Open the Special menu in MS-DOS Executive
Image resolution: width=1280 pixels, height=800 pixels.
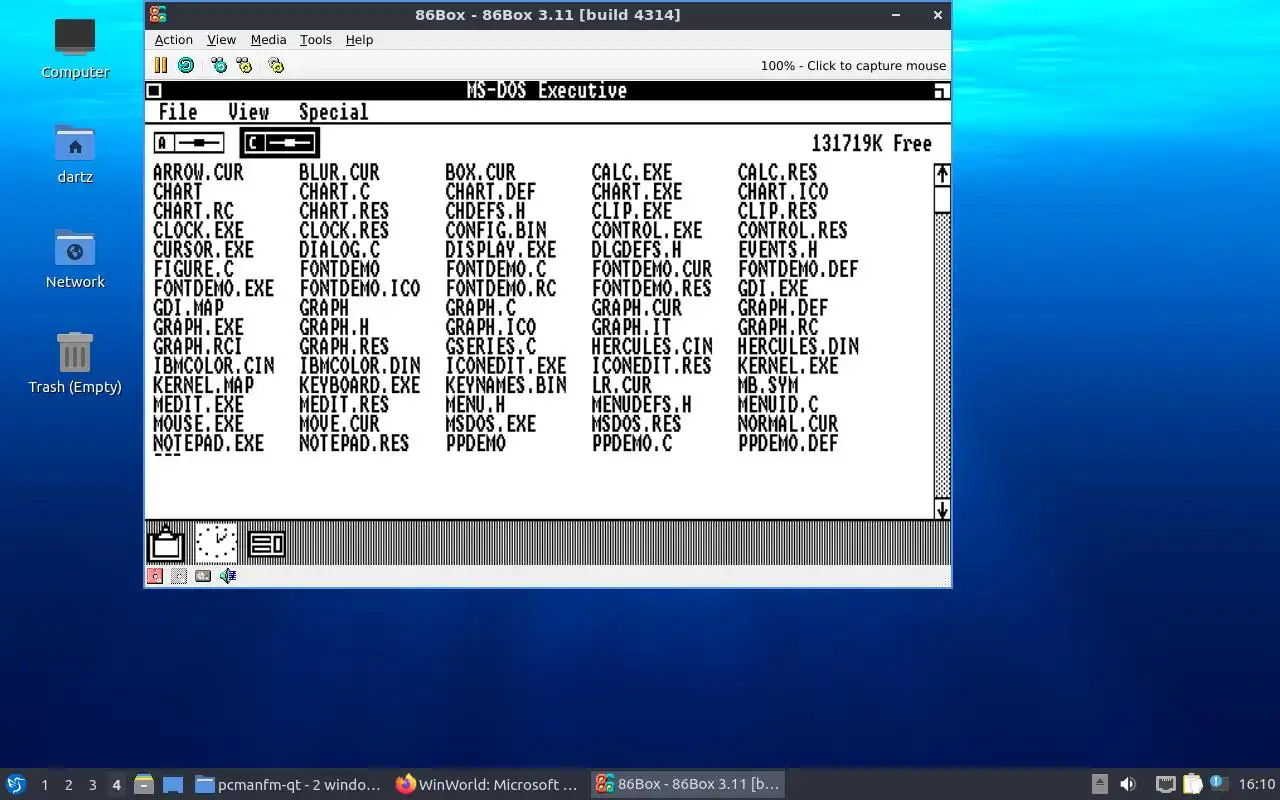point(334,112)
